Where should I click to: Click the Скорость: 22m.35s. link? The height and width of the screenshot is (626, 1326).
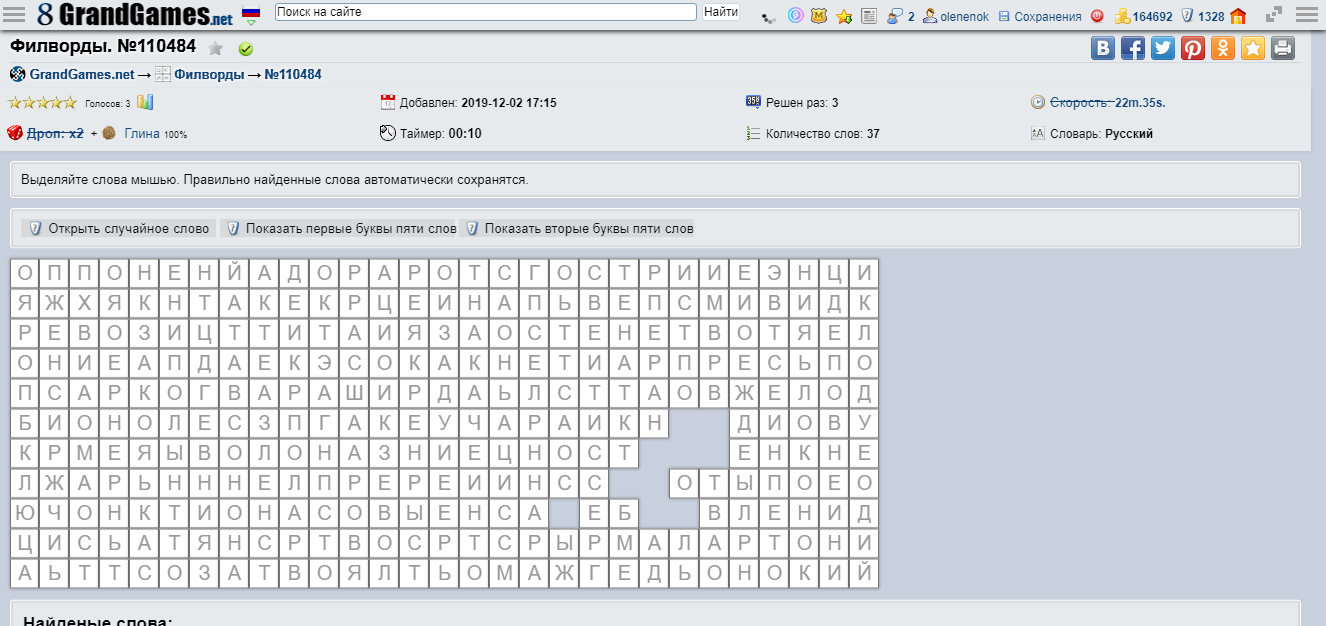click(x=1108, y=102)
